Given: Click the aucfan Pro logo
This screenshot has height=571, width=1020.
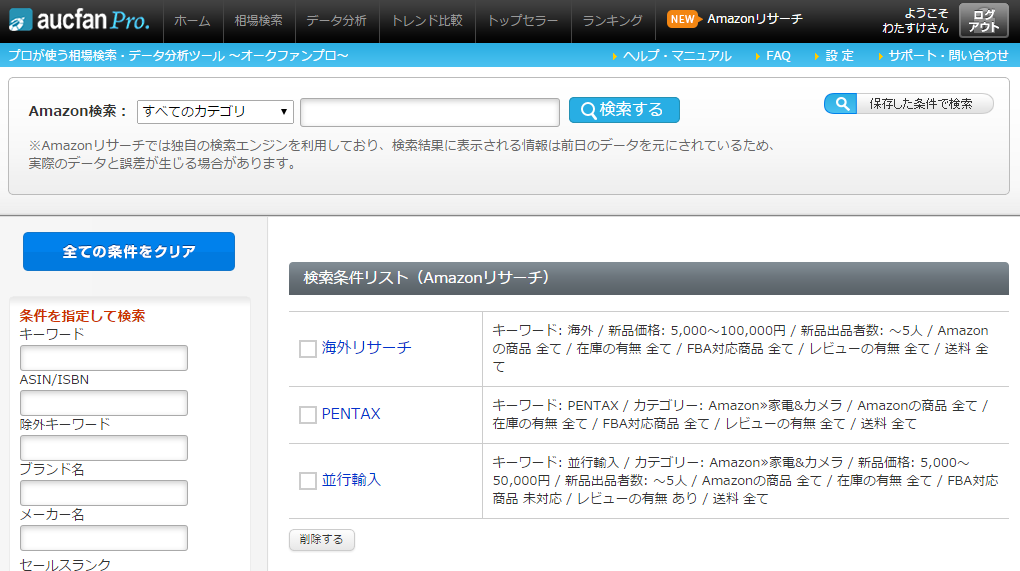Looking at the screenshot, I should (x=78, y=20).
